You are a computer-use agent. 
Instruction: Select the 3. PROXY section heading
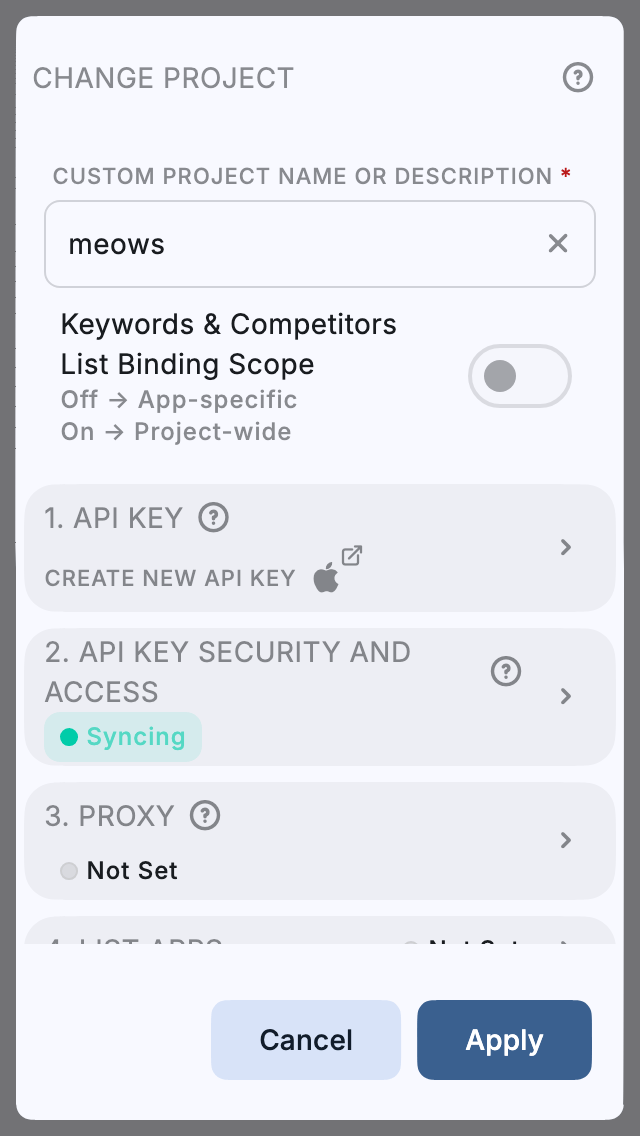tap(110, 816)
